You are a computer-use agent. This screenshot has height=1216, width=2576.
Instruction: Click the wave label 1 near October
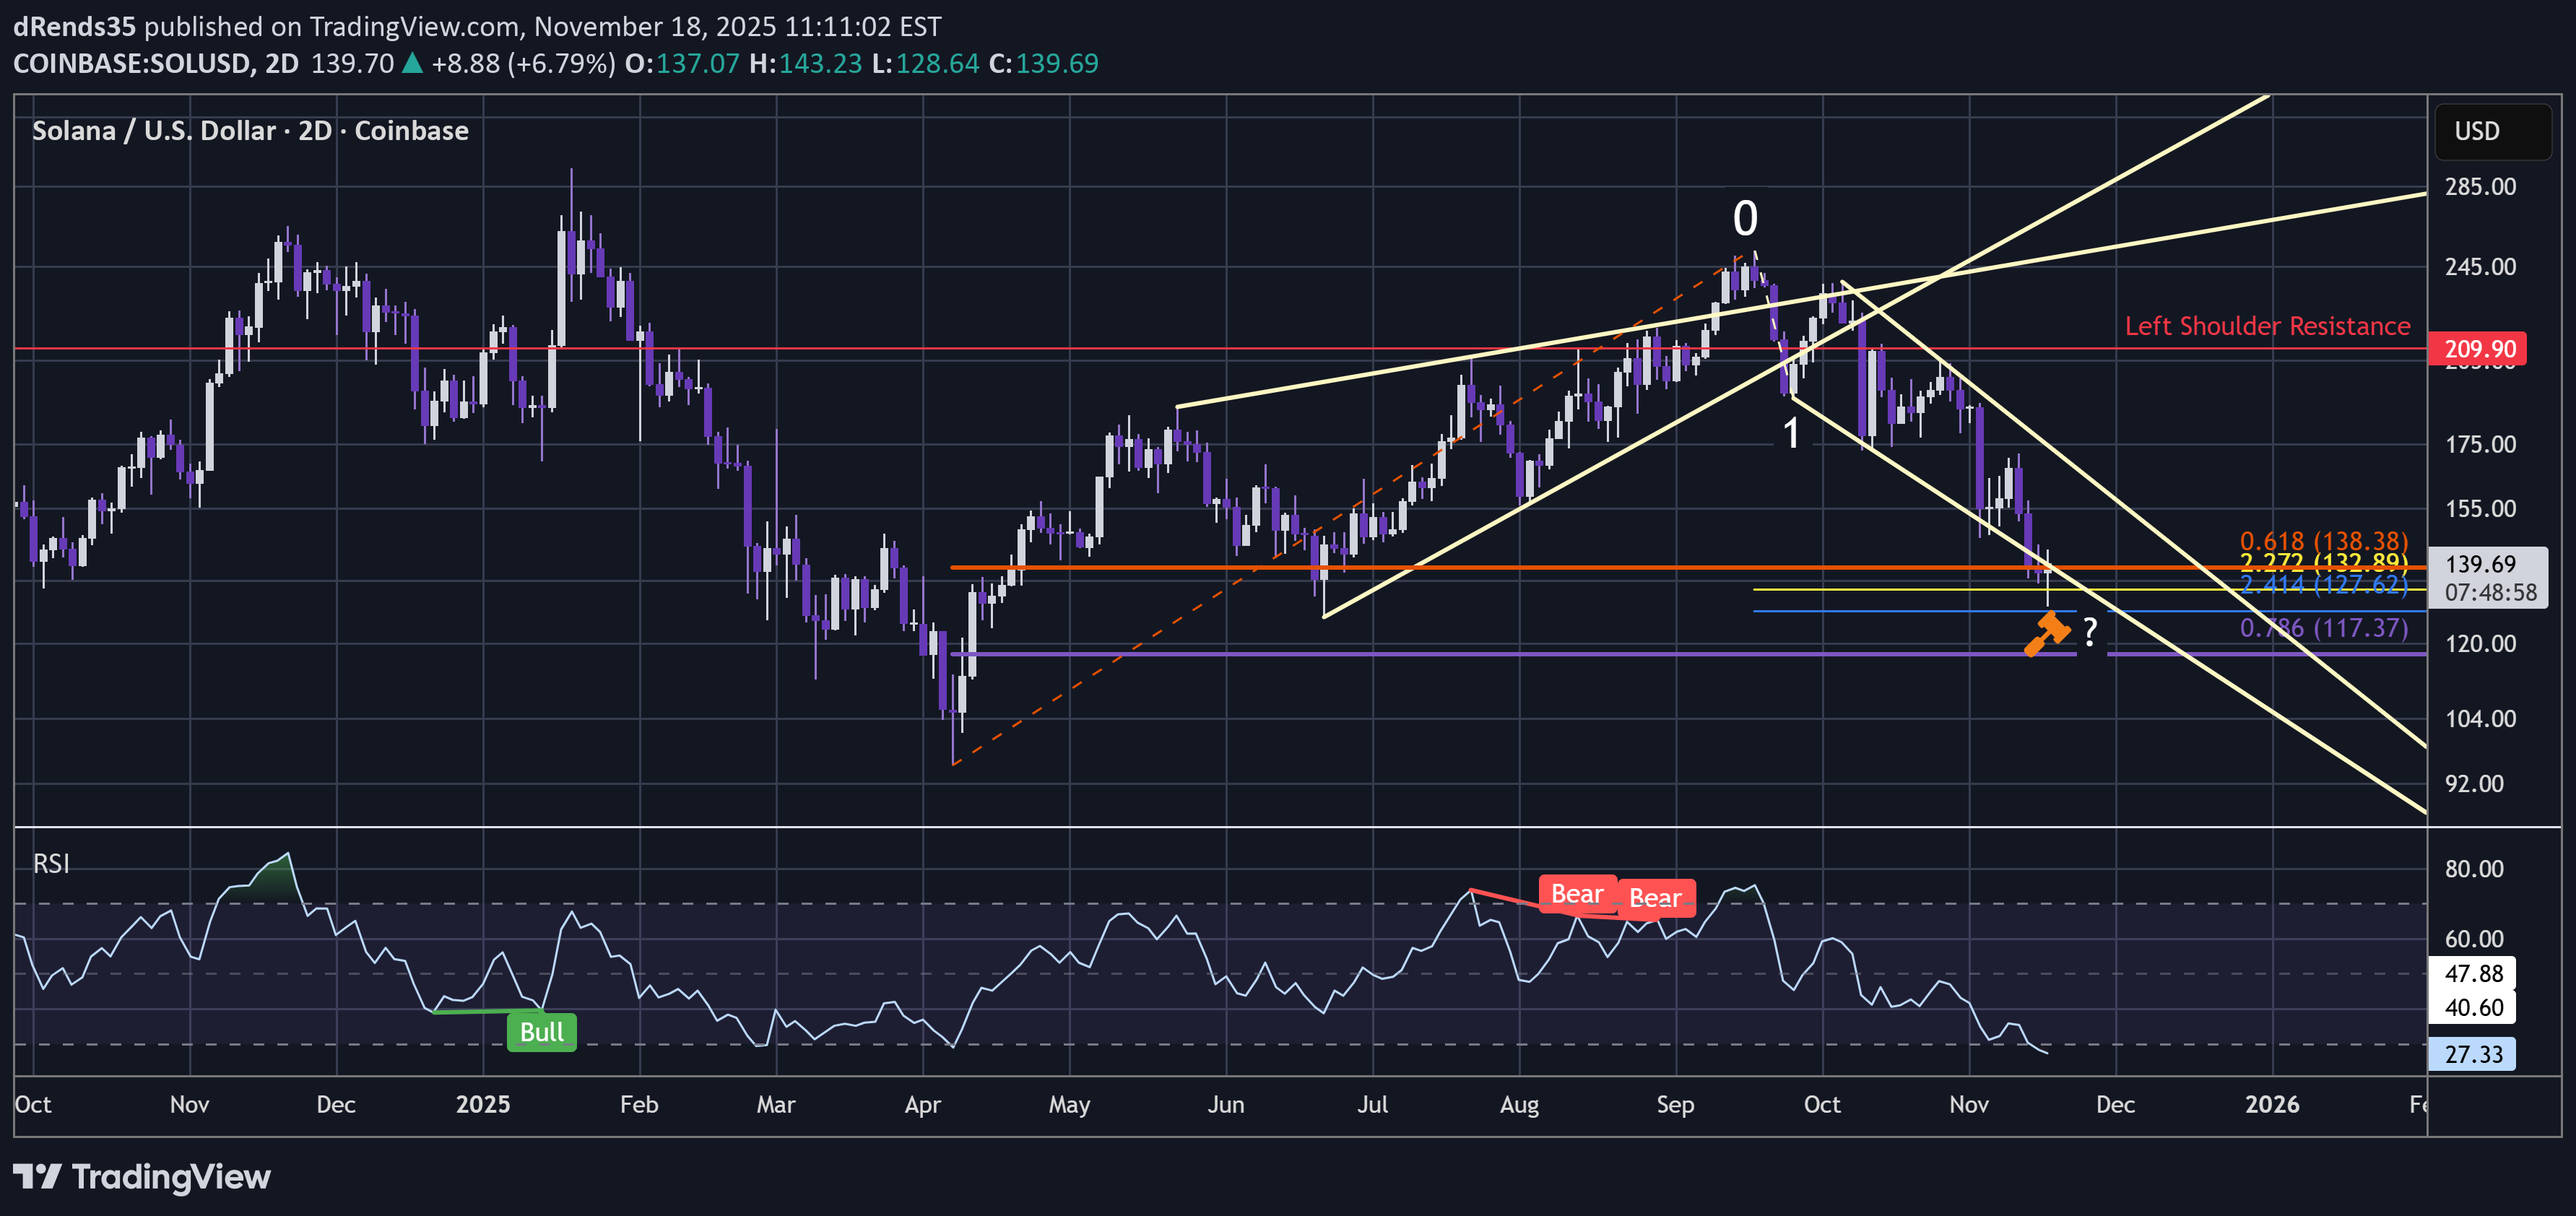coord(1791,433)
